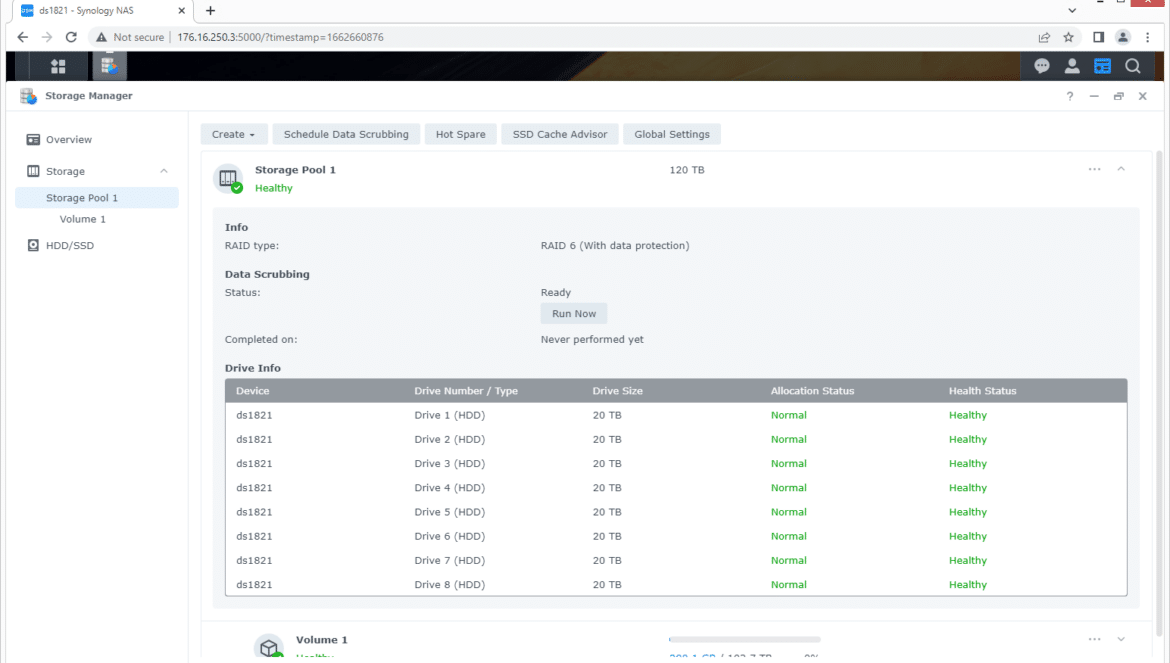Collapse the Storage Pool 1 panel
1170x663 pixels.
pos(1121,169)
